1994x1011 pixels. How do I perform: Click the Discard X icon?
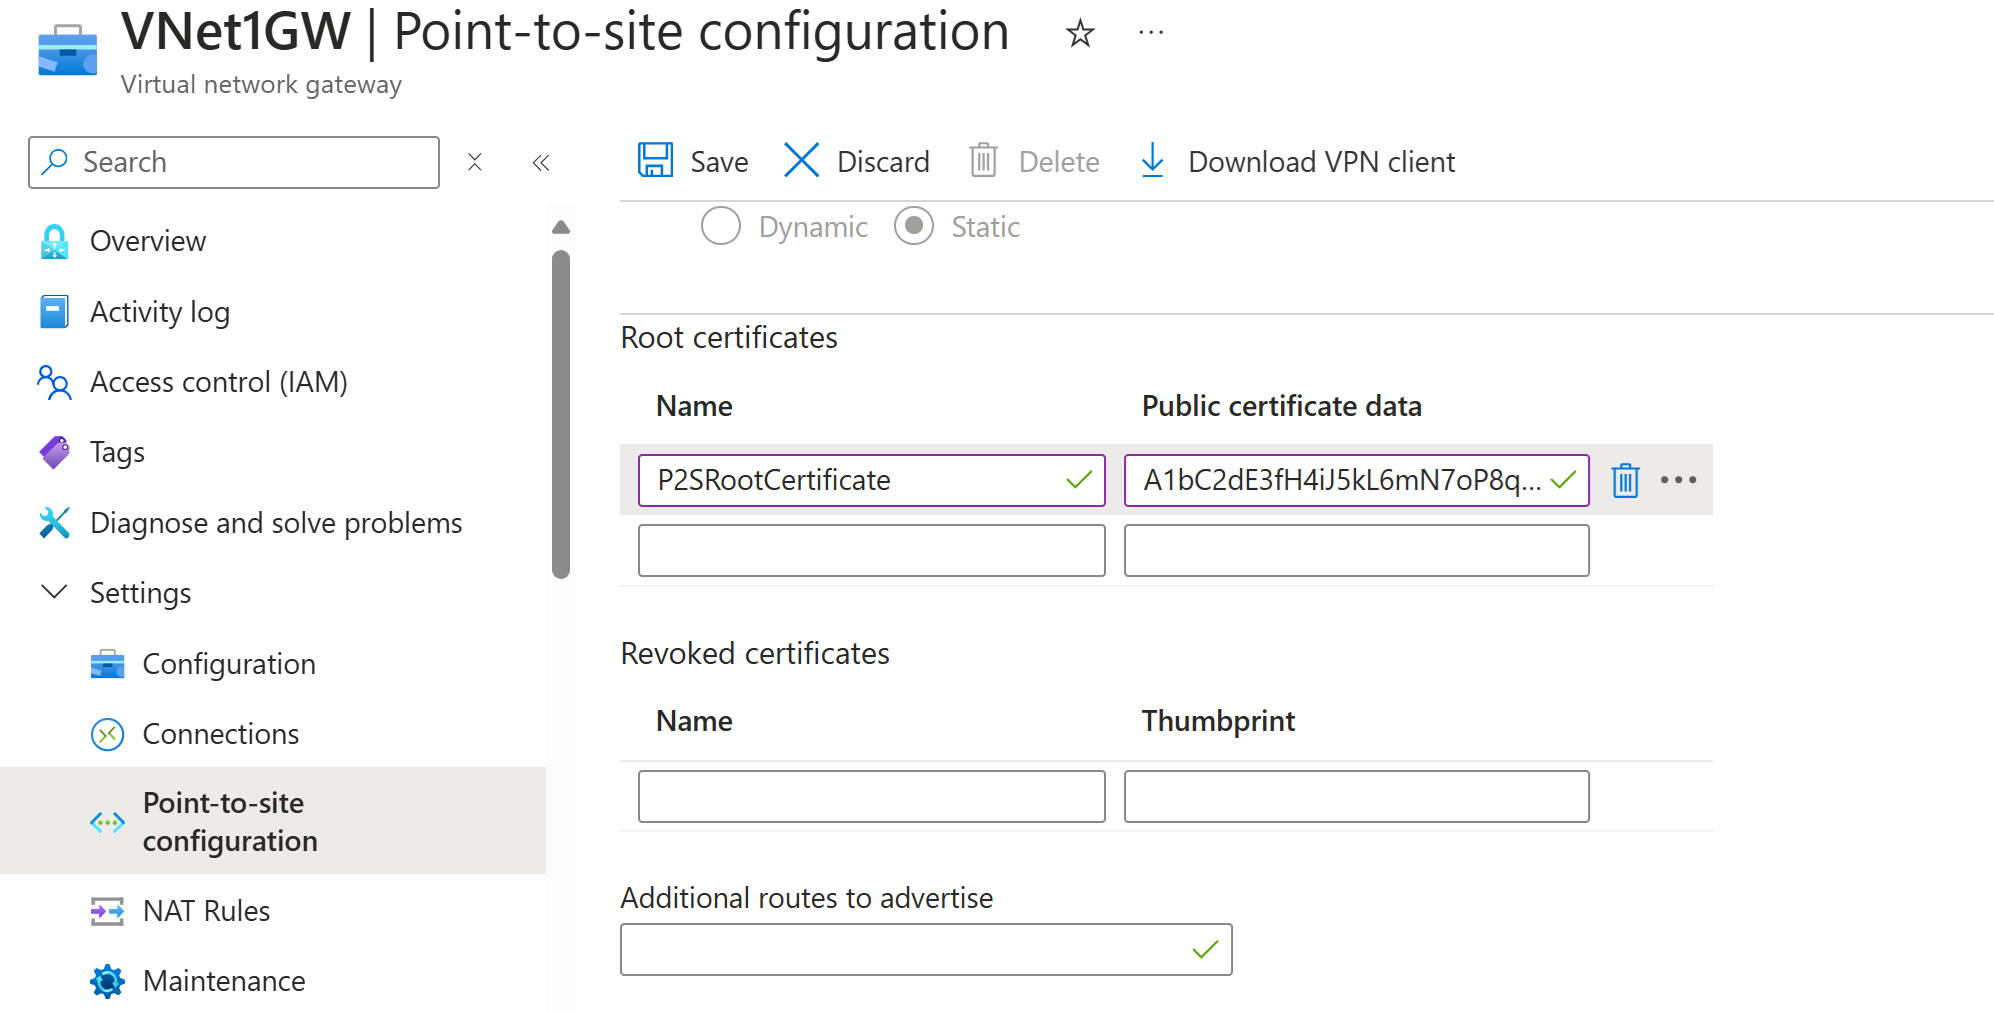coord(801,160)
